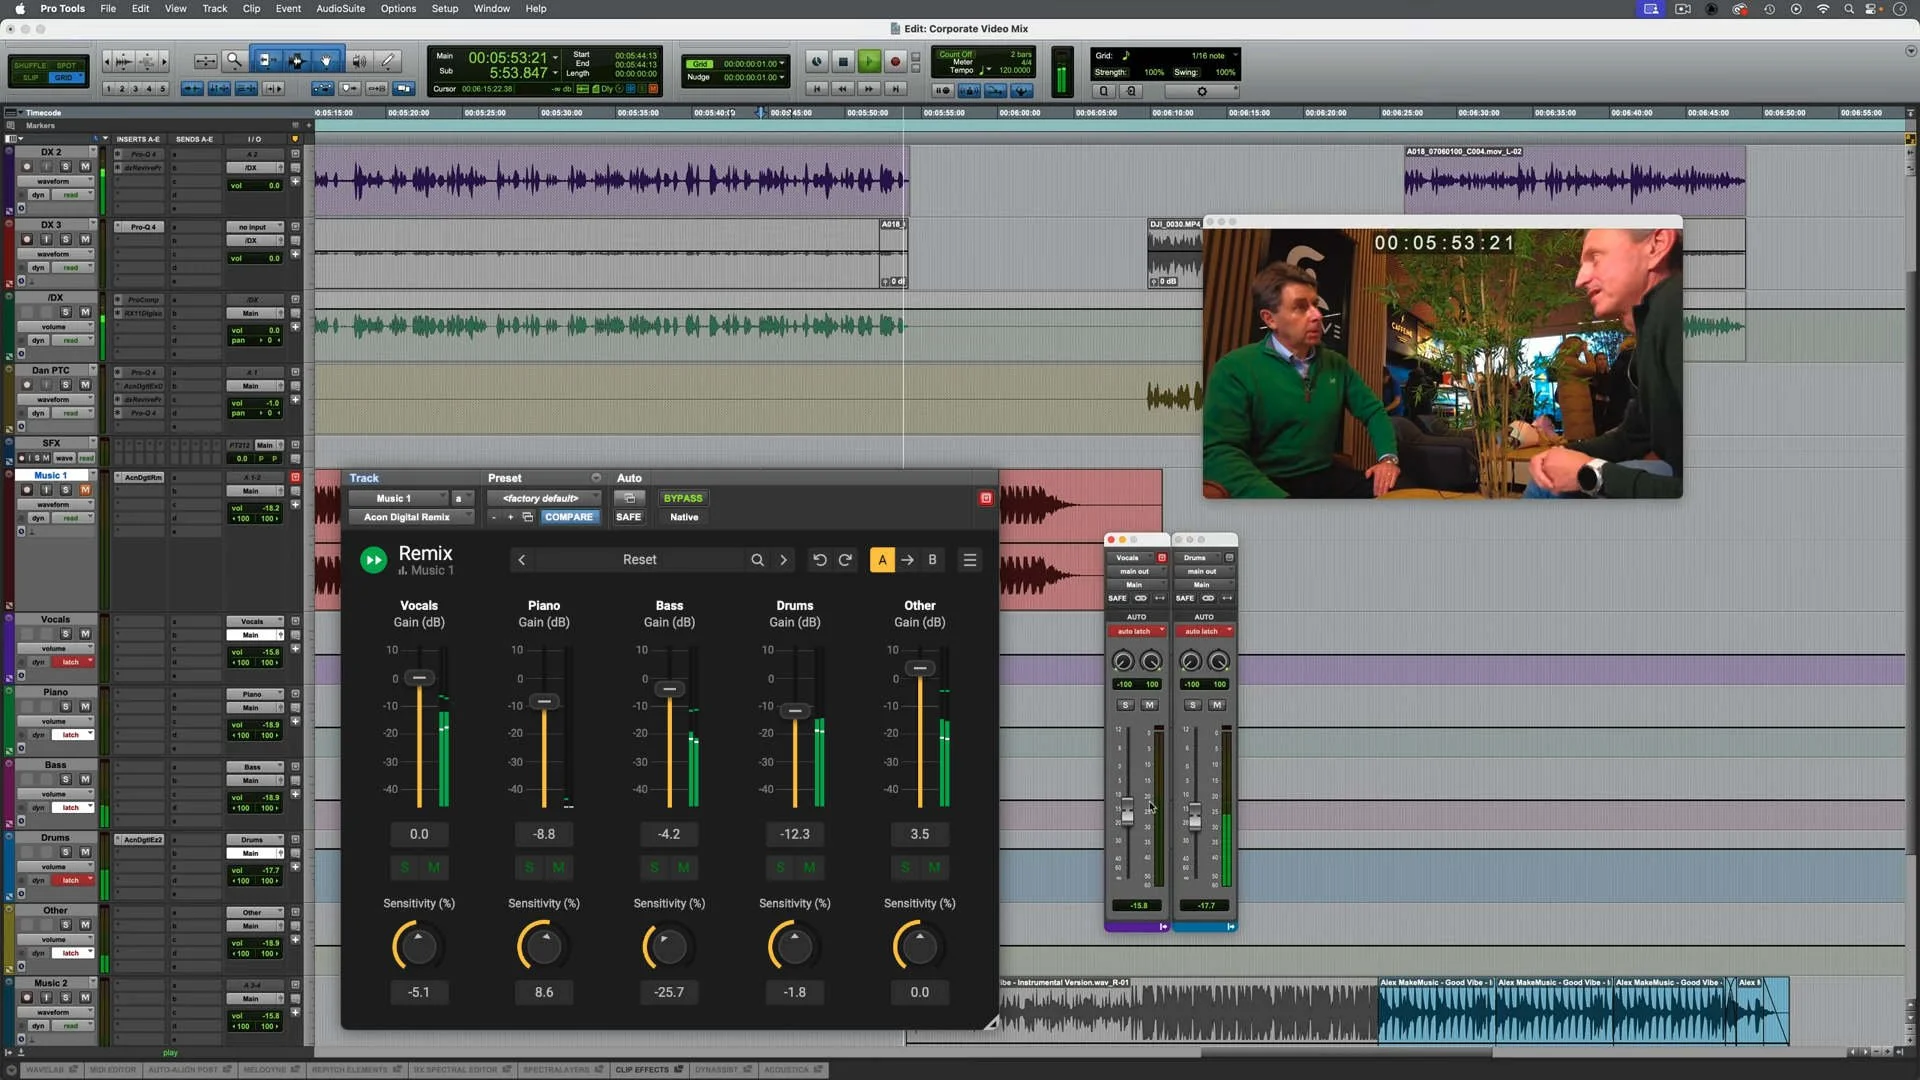This screenshot has width=1920, height=1080.
Task: Click the COMPARE button in the plugin header
Action: pos(570,517)
